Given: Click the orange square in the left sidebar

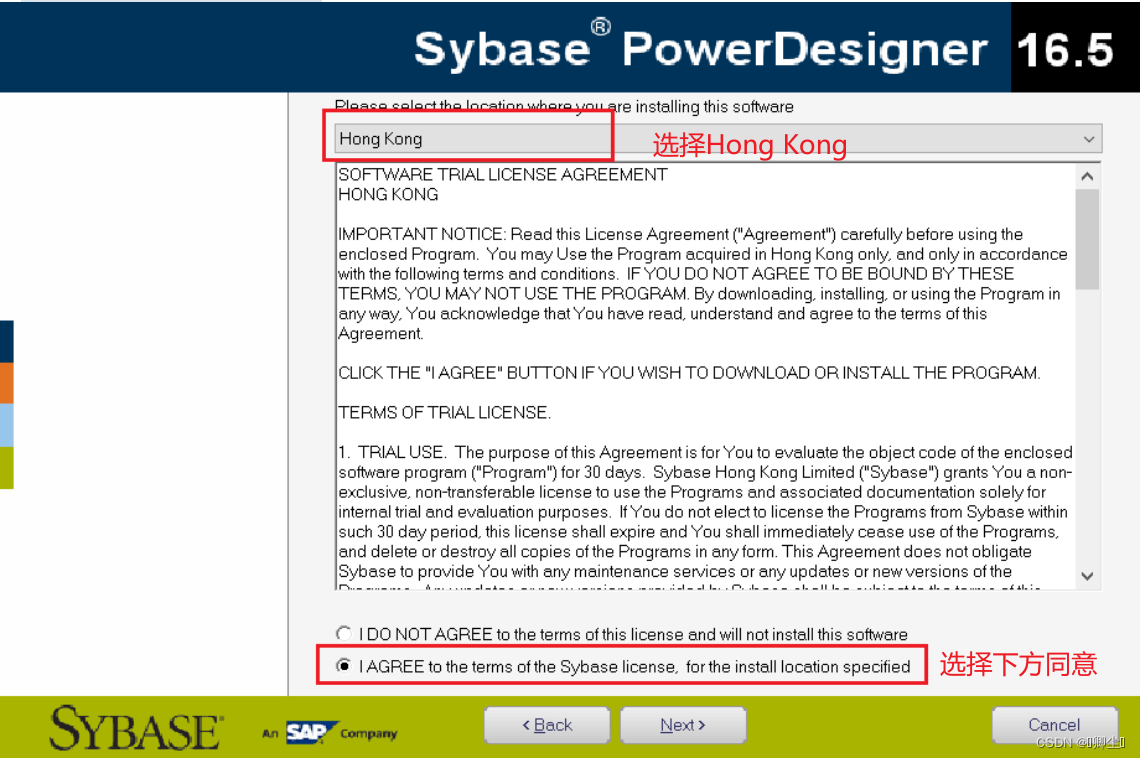Looking at the screenshot, I should pyautogui.click(x=6, y=381).
